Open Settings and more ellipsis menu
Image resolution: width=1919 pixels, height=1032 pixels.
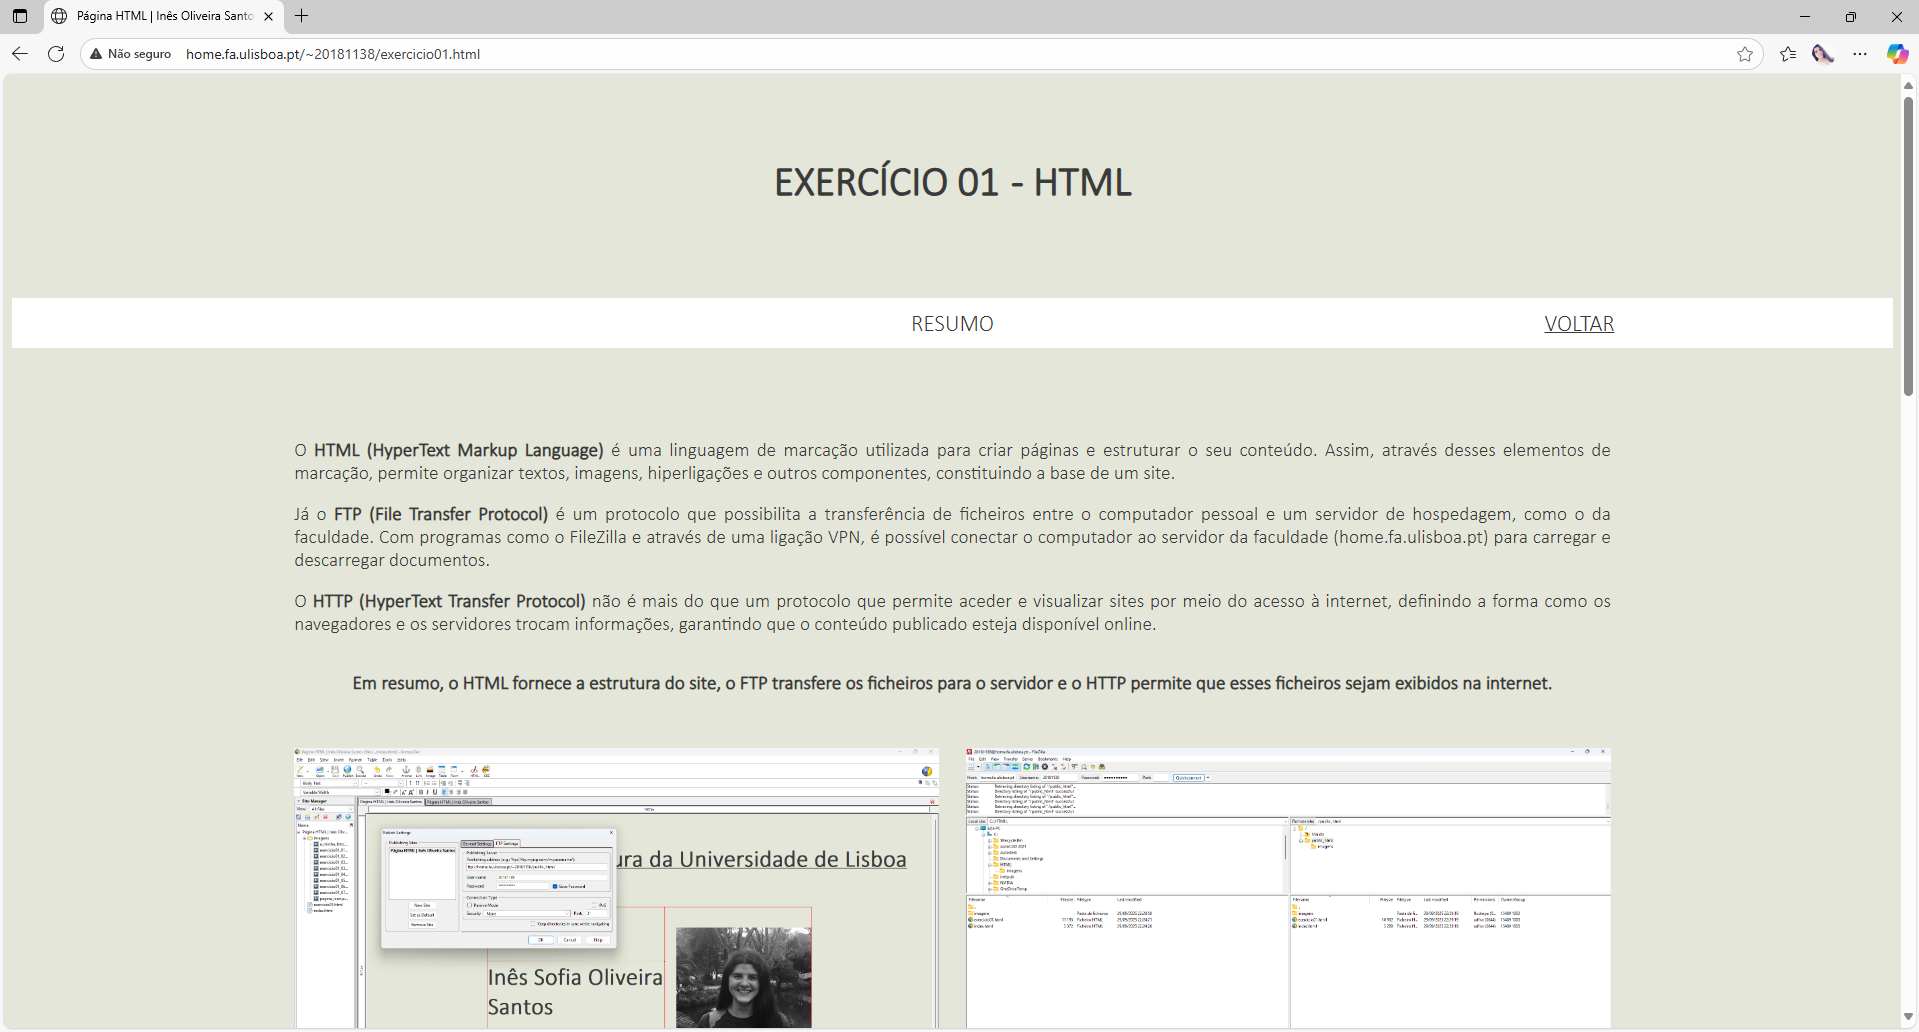click(x=1860, y=54)
